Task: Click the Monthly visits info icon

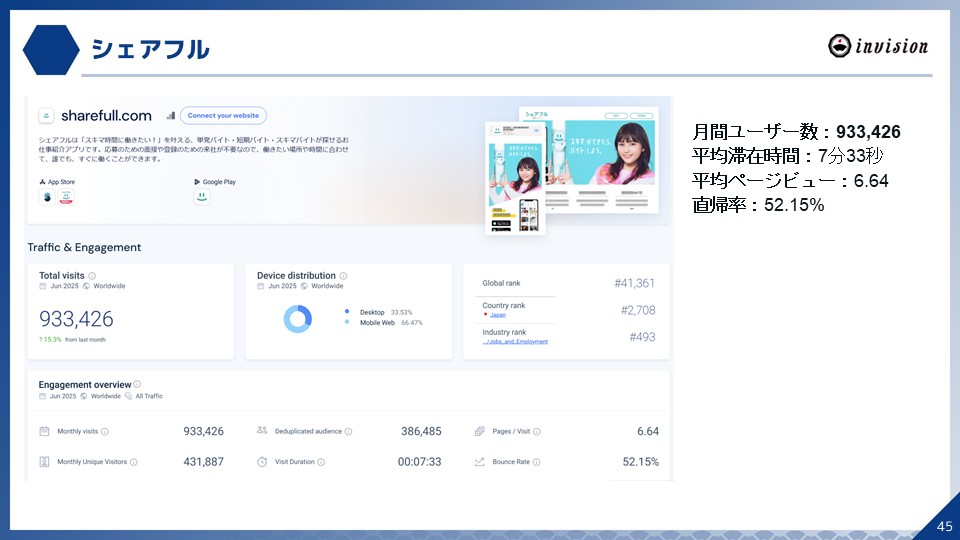Action: tap(105, 432)
